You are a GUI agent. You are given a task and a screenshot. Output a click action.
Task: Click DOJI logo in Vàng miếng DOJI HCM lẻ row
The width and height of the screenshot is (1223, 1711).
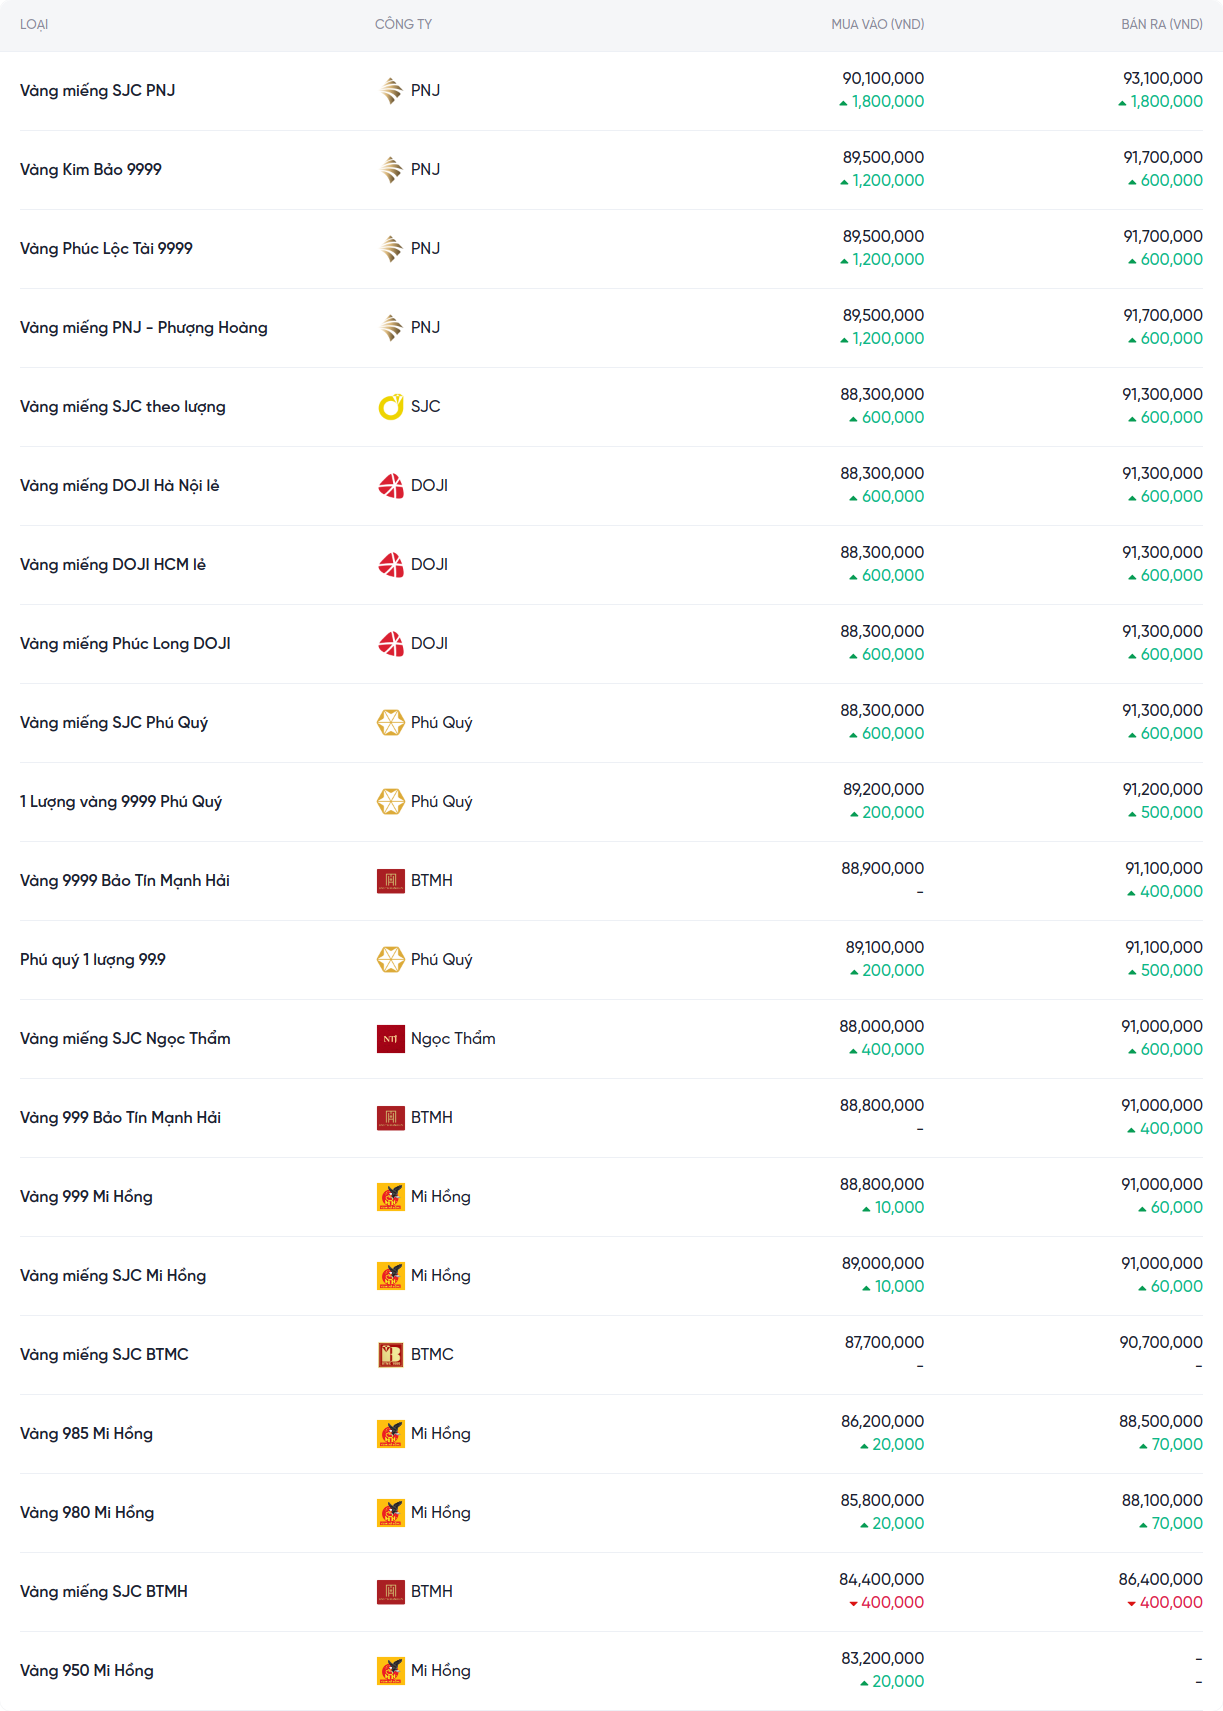point(391,565)
